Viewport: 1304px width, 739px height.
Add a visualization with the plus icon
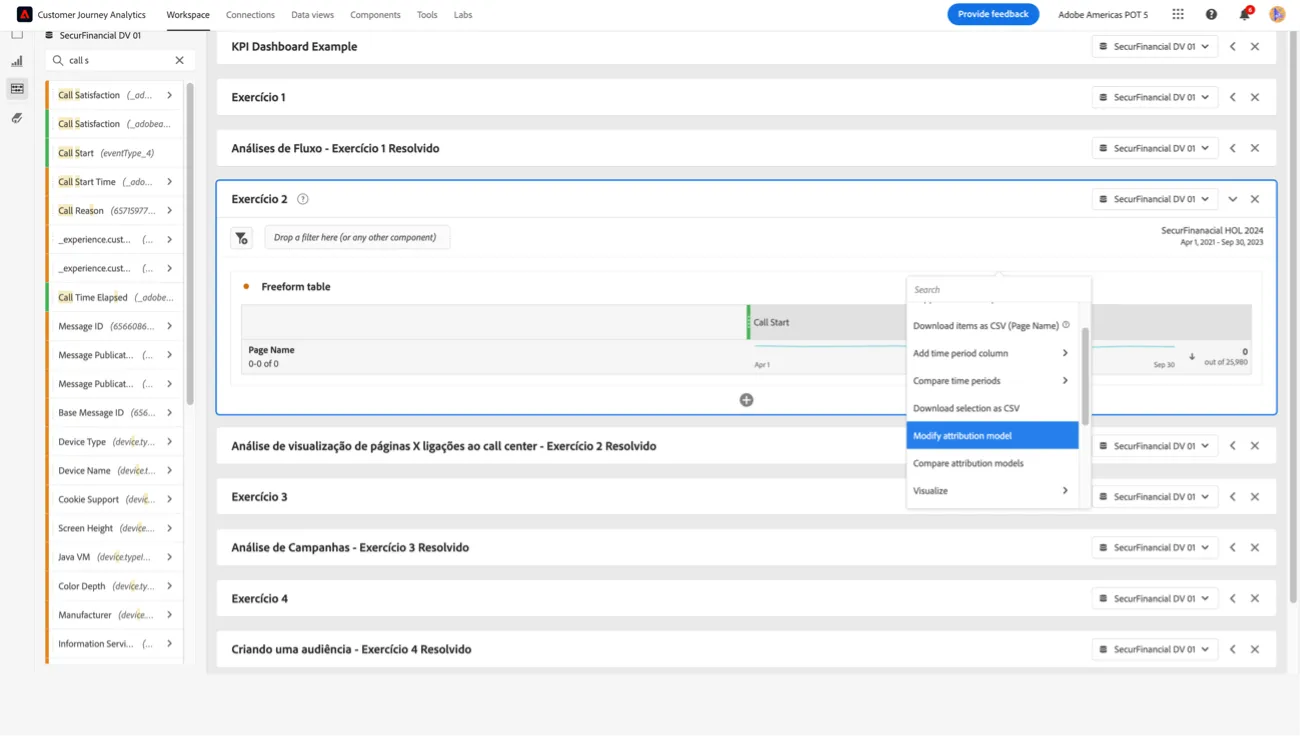(748, 401)
